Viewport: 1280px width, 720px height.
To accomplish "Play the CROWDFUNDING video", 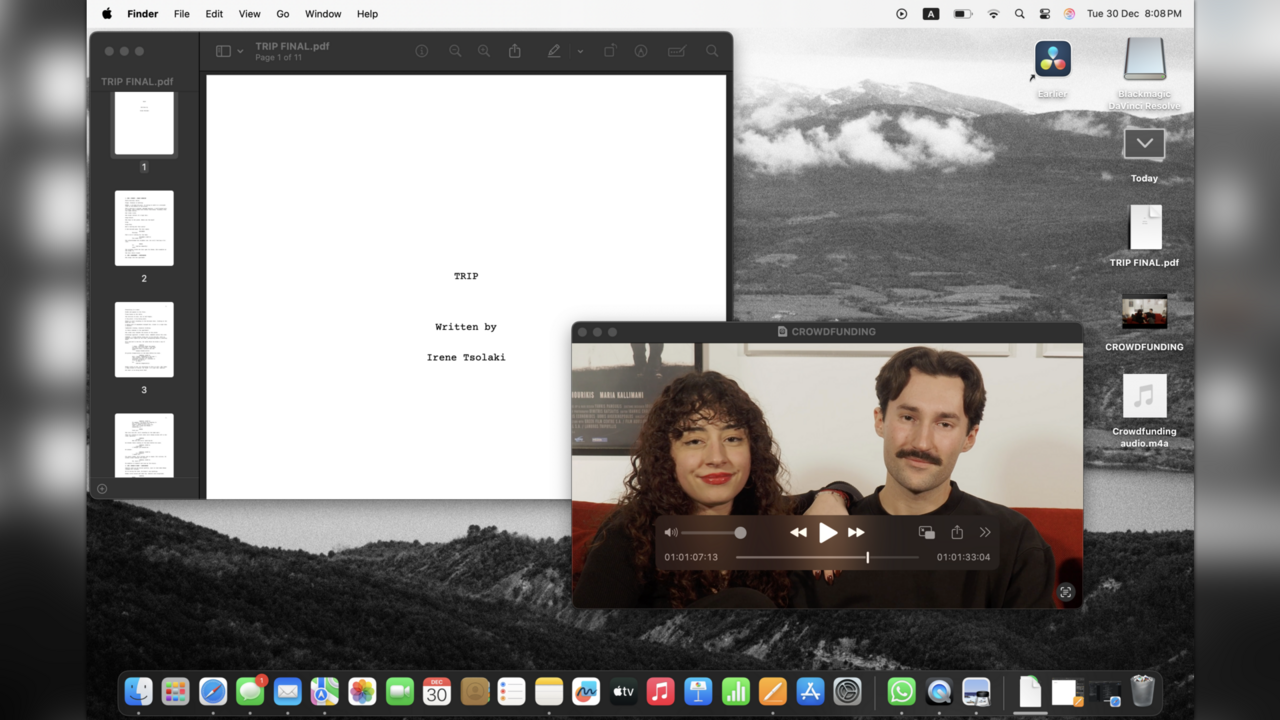I will click(827, 533).
